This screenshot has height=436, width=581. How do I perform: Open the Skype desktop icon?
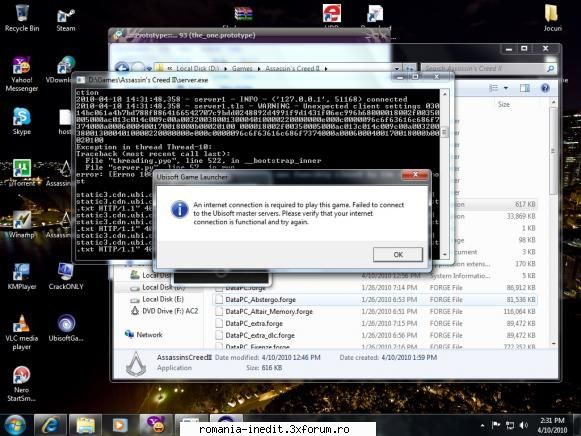(21, 121)
